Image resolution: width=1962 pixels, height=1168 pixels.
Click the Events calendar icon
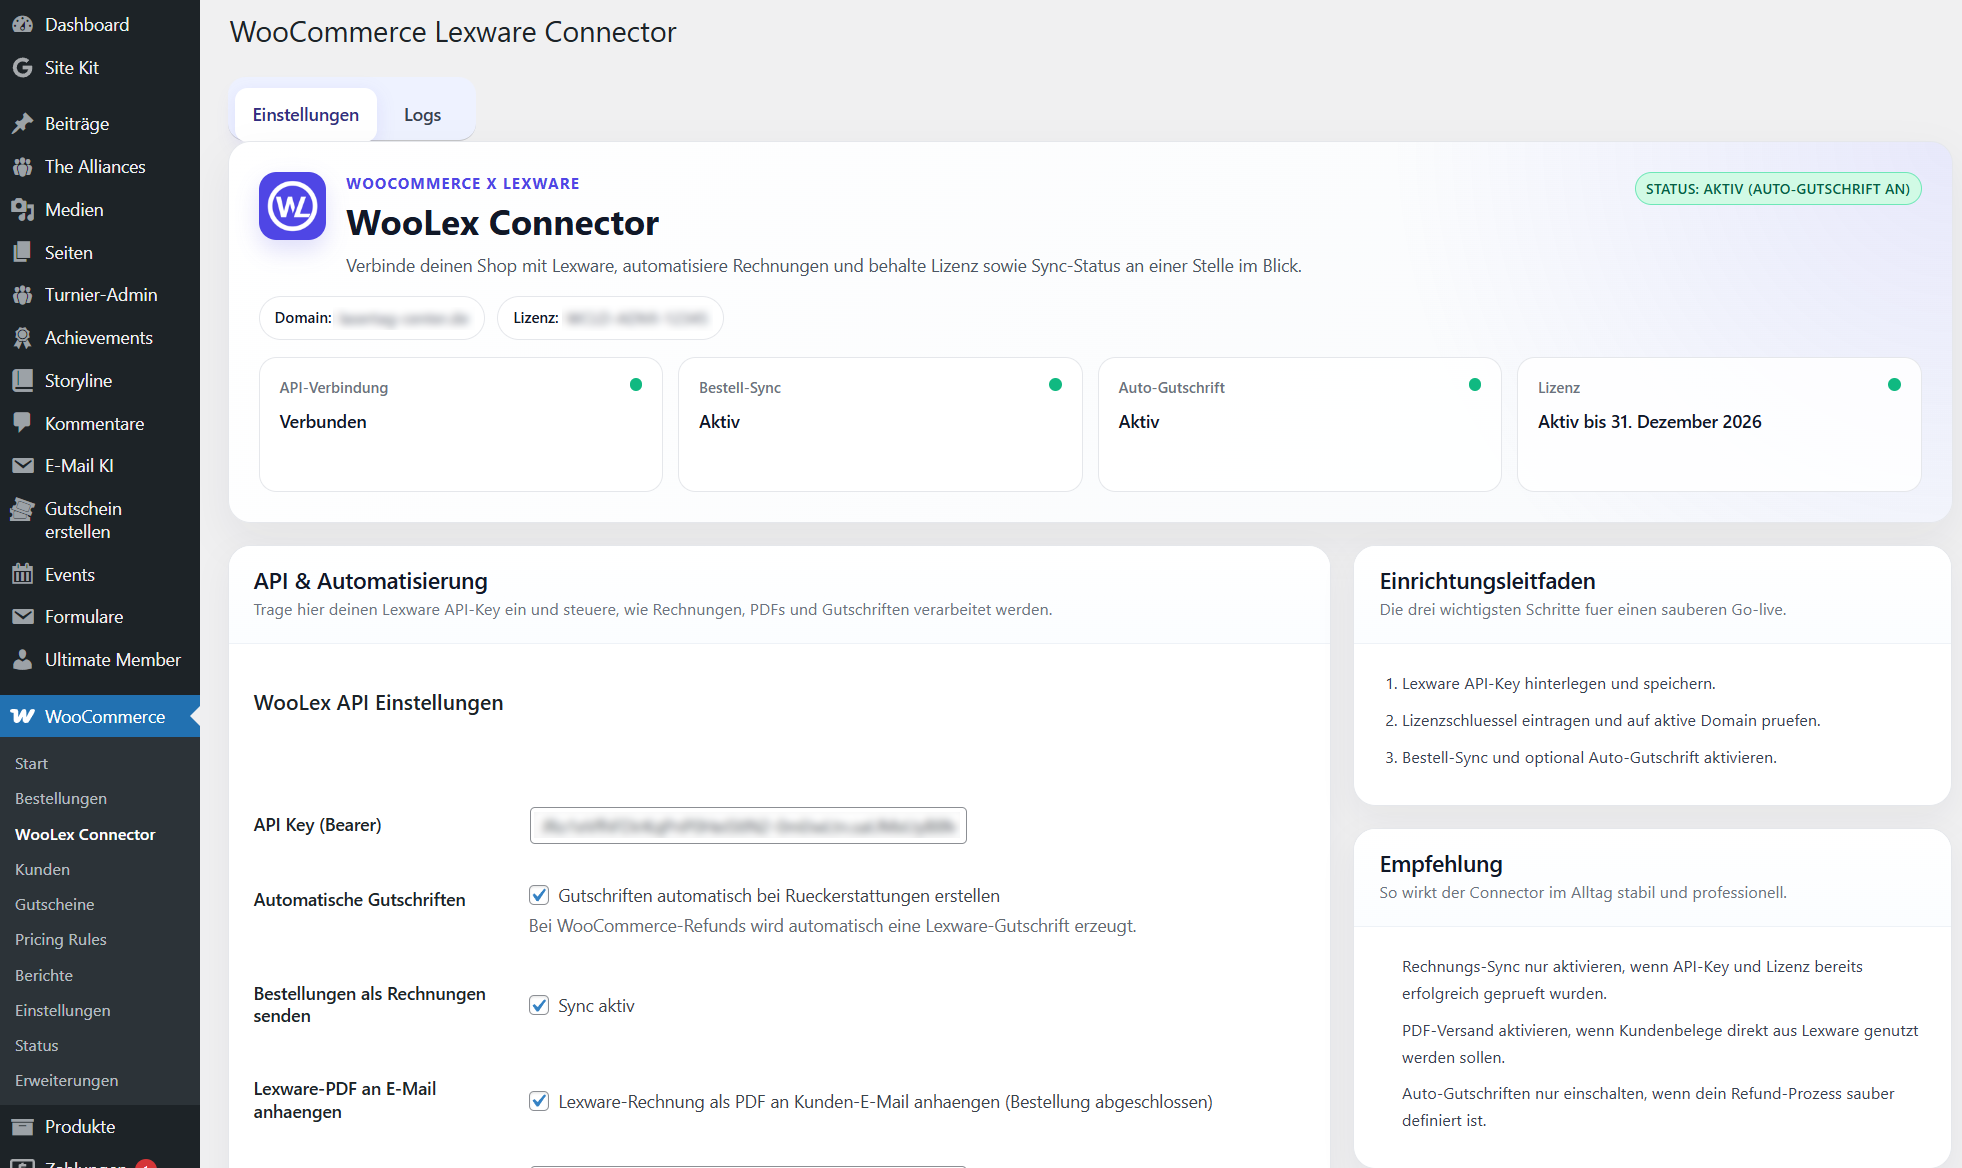(x=22, y=575)
